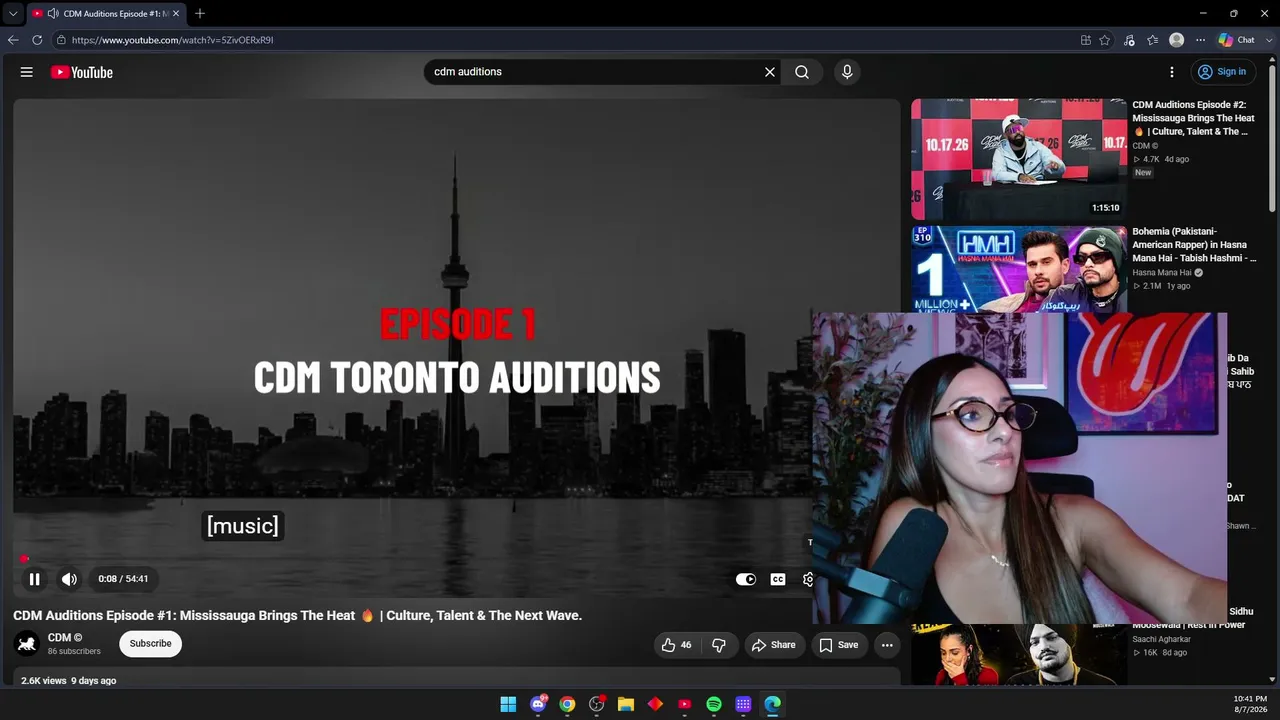
Task: Open the browser profile avatar
Action: [1177, 40]
